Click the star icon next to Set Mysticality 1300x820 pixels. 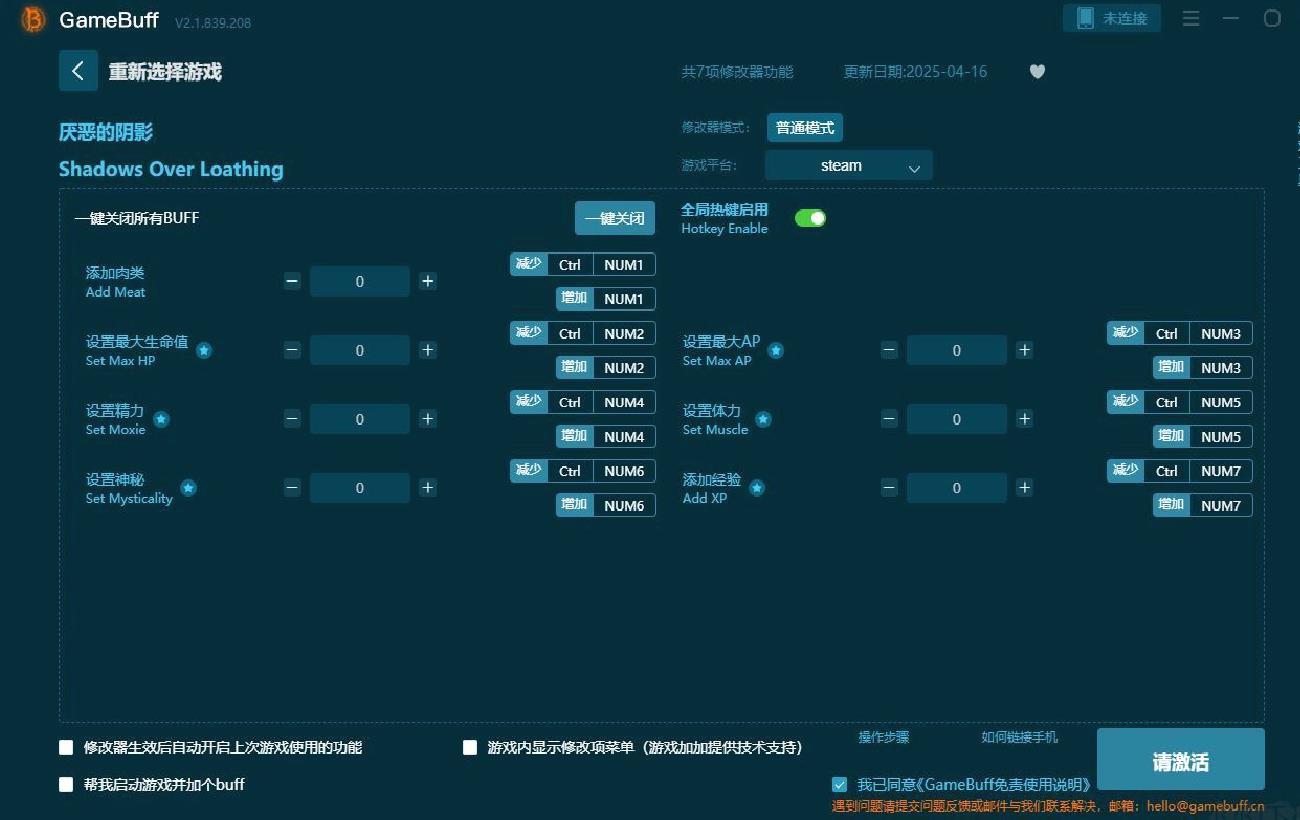[x=188, y=489]
